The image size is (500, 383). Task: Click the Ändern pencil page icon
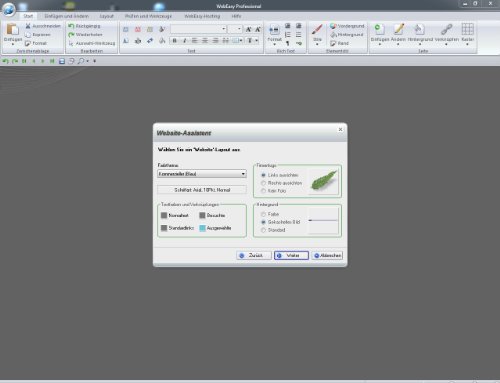[398, 29]
